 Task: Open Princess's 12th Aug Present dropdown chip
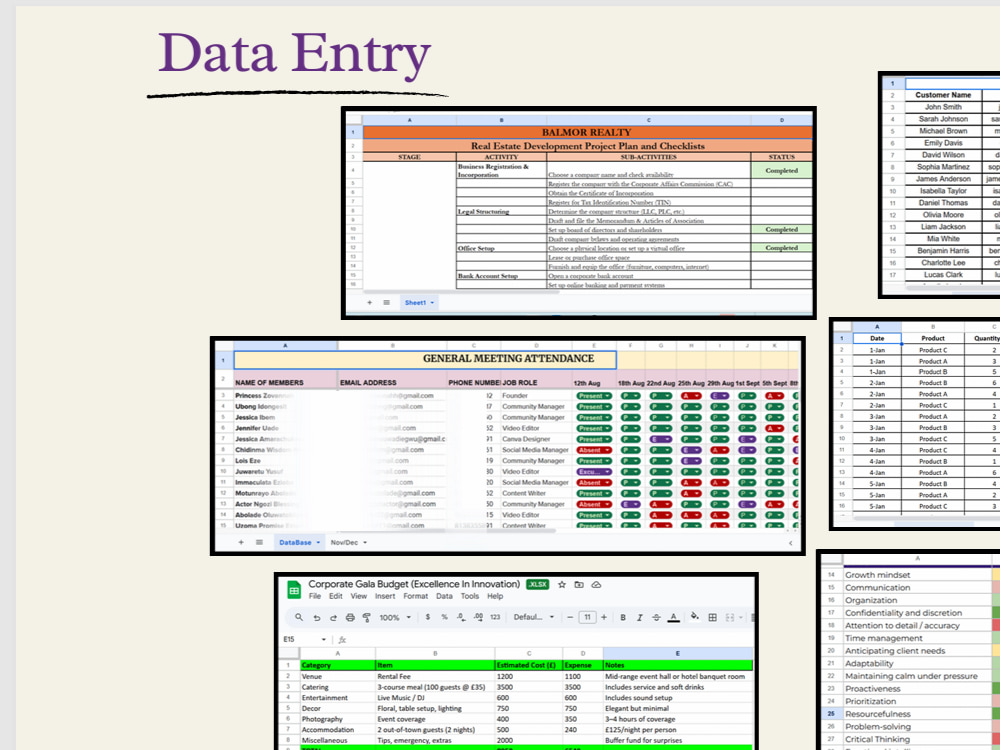594,395
